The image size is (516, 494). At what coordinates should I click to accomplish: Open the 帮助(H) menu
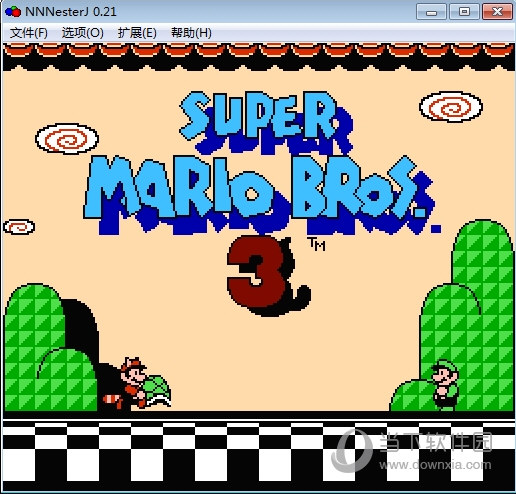[191, 33]
